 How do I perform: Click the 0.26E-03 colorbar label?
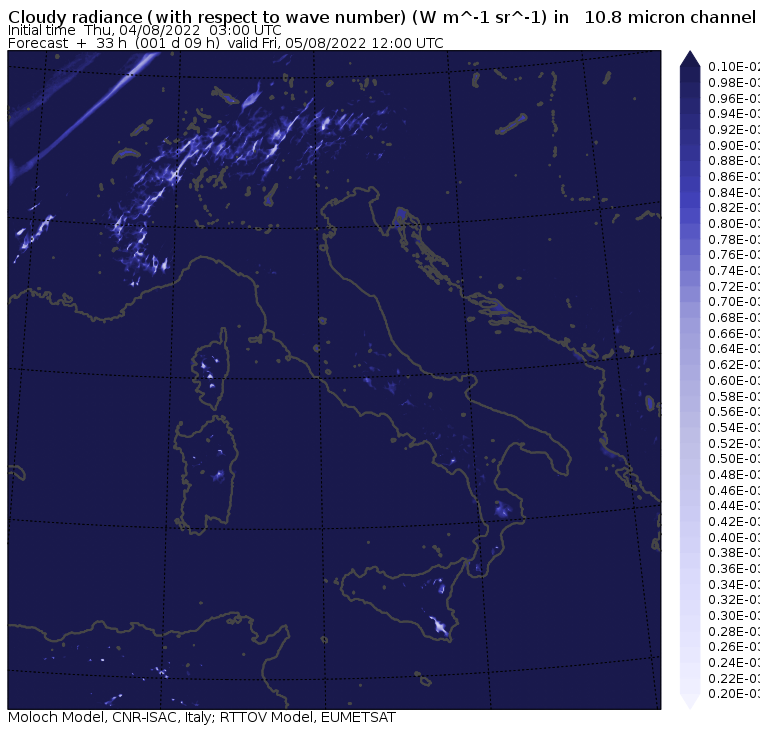[733, 647]
